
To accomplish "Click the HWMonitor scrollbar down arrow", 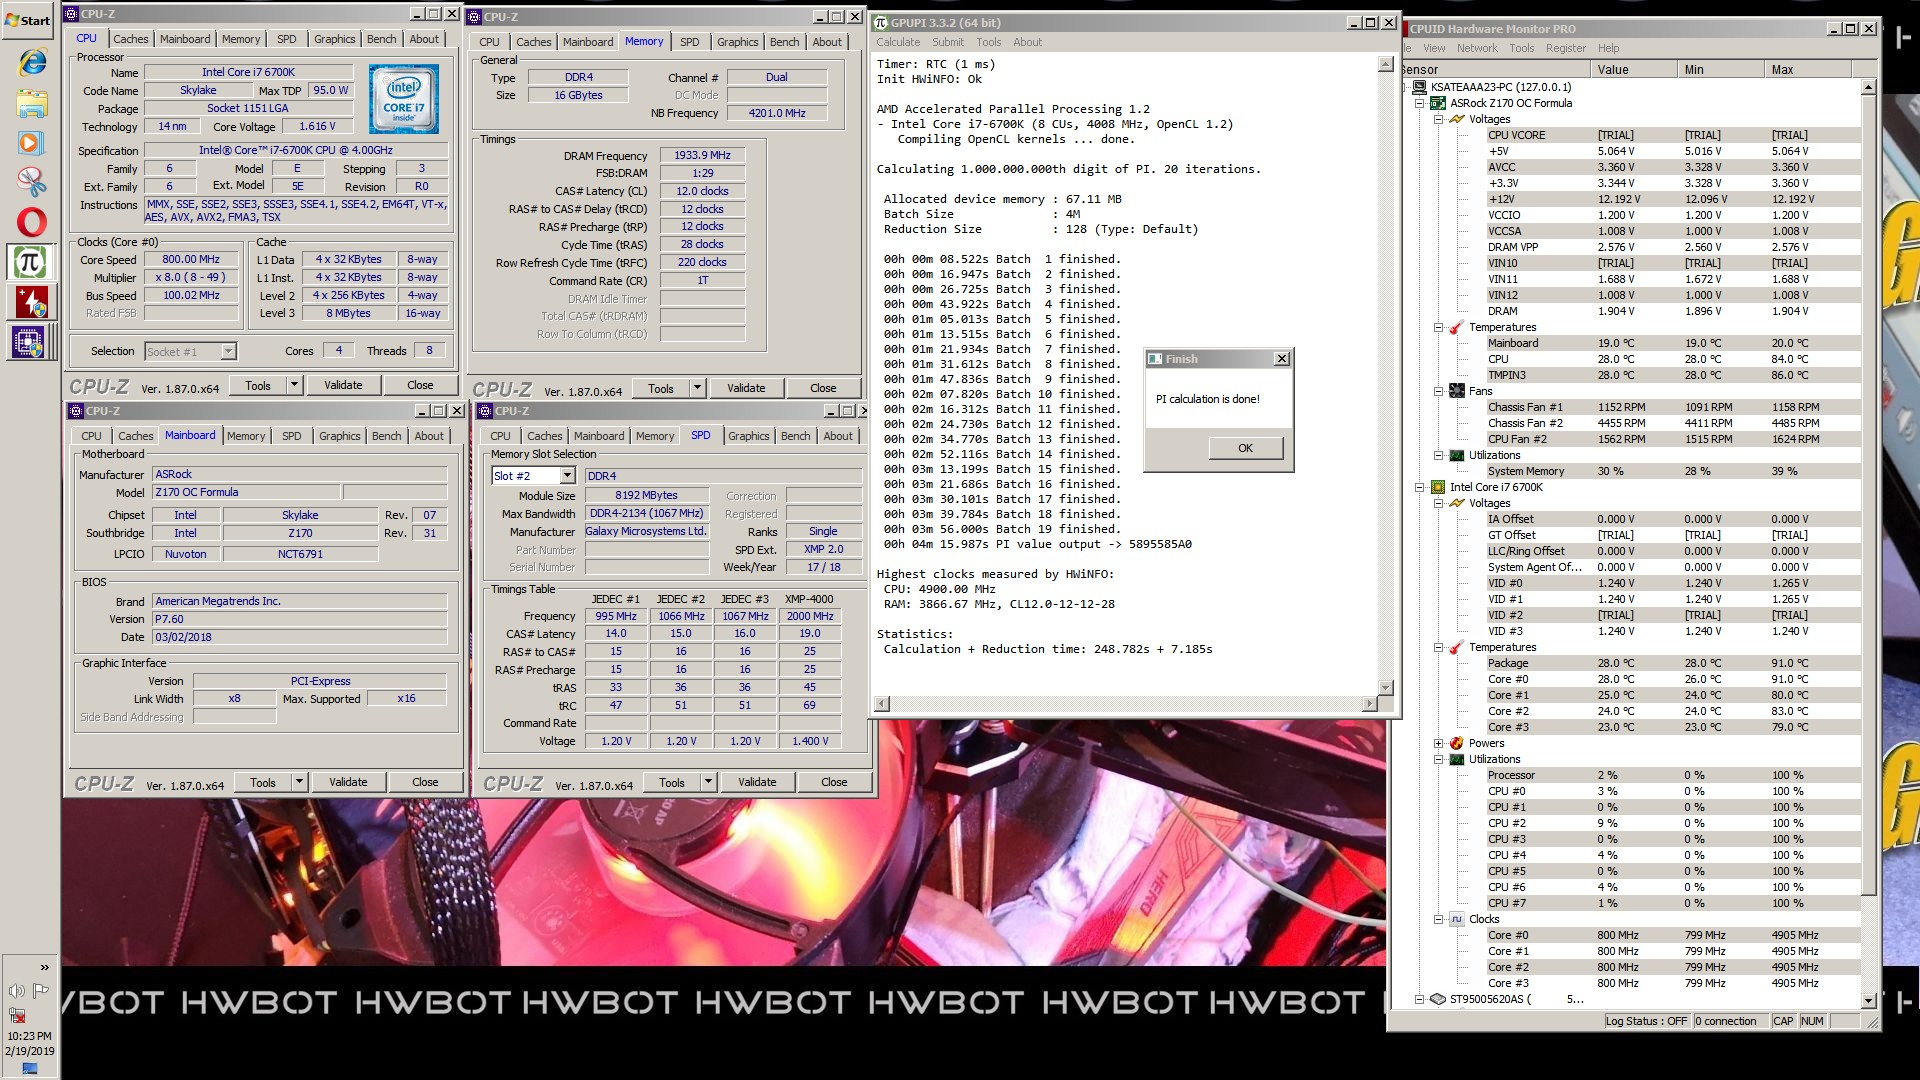I will [x=1868, y=1000].
